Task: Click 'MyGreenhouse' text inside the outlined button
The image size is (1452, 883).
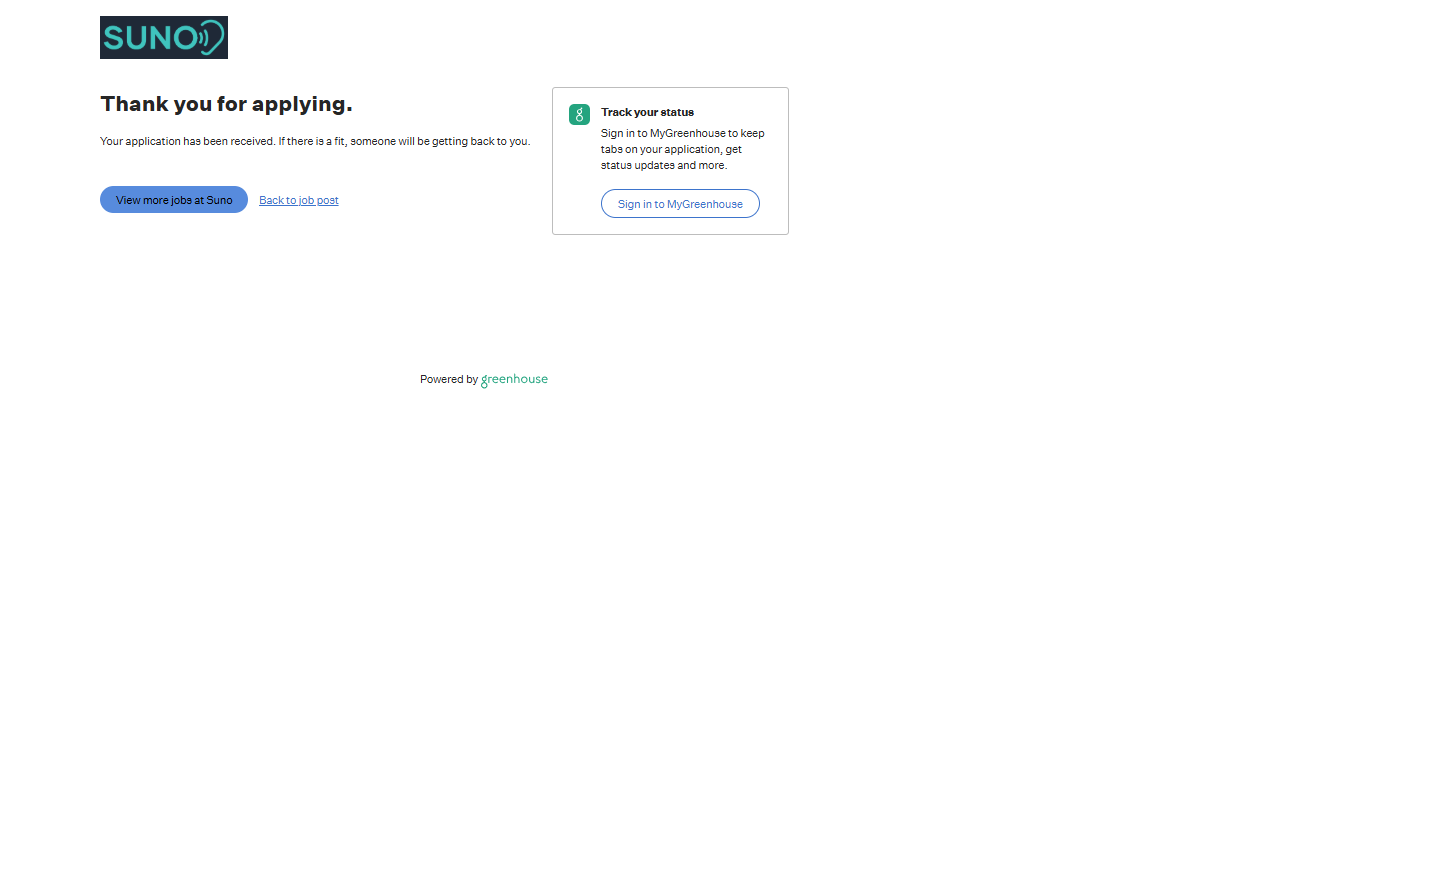Action: pyautogui.click(x=704, y=205)
